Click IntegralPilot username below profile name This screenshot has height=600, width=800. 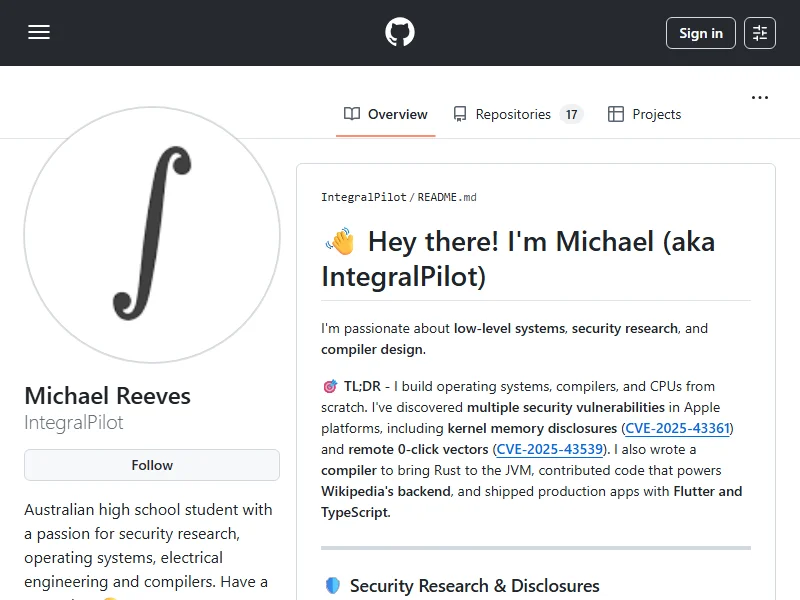point(74,422)
